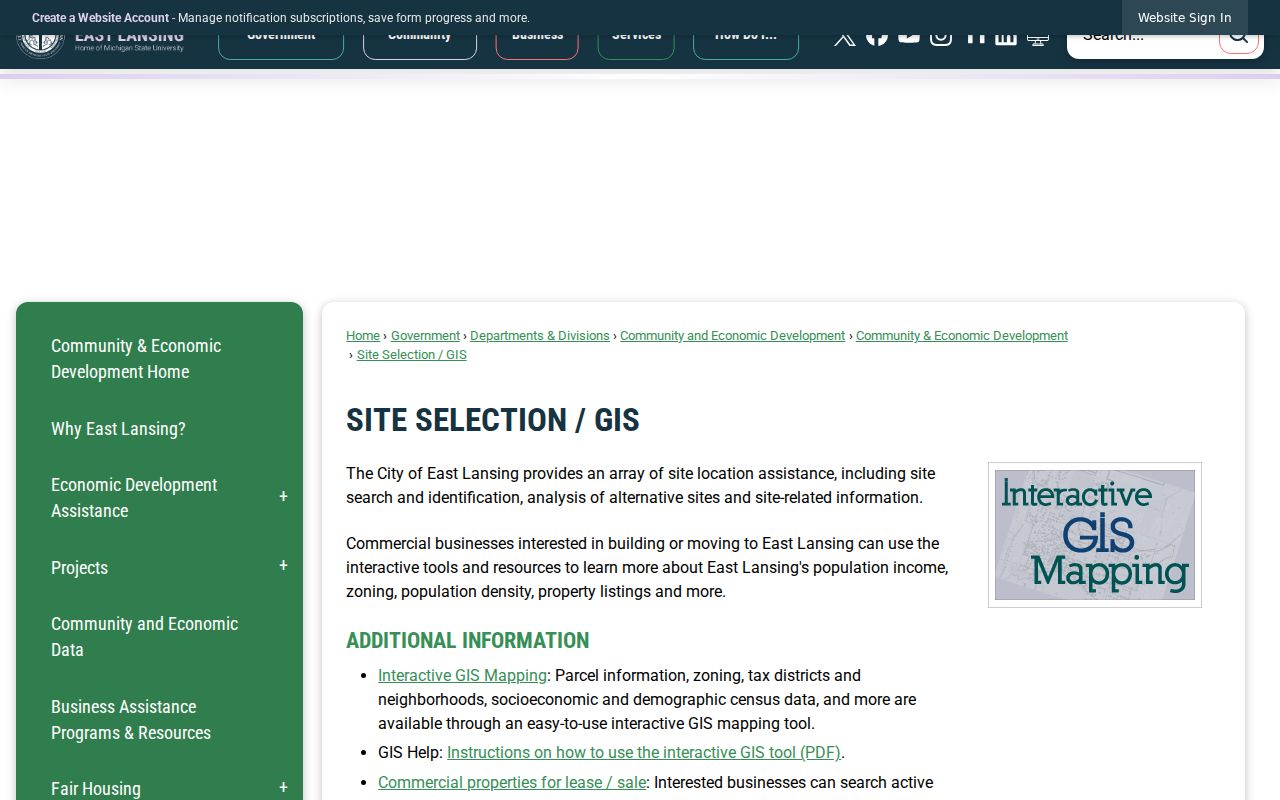Open Fair Housing sidebar link

pyautogui.click(x=96, y=789)
